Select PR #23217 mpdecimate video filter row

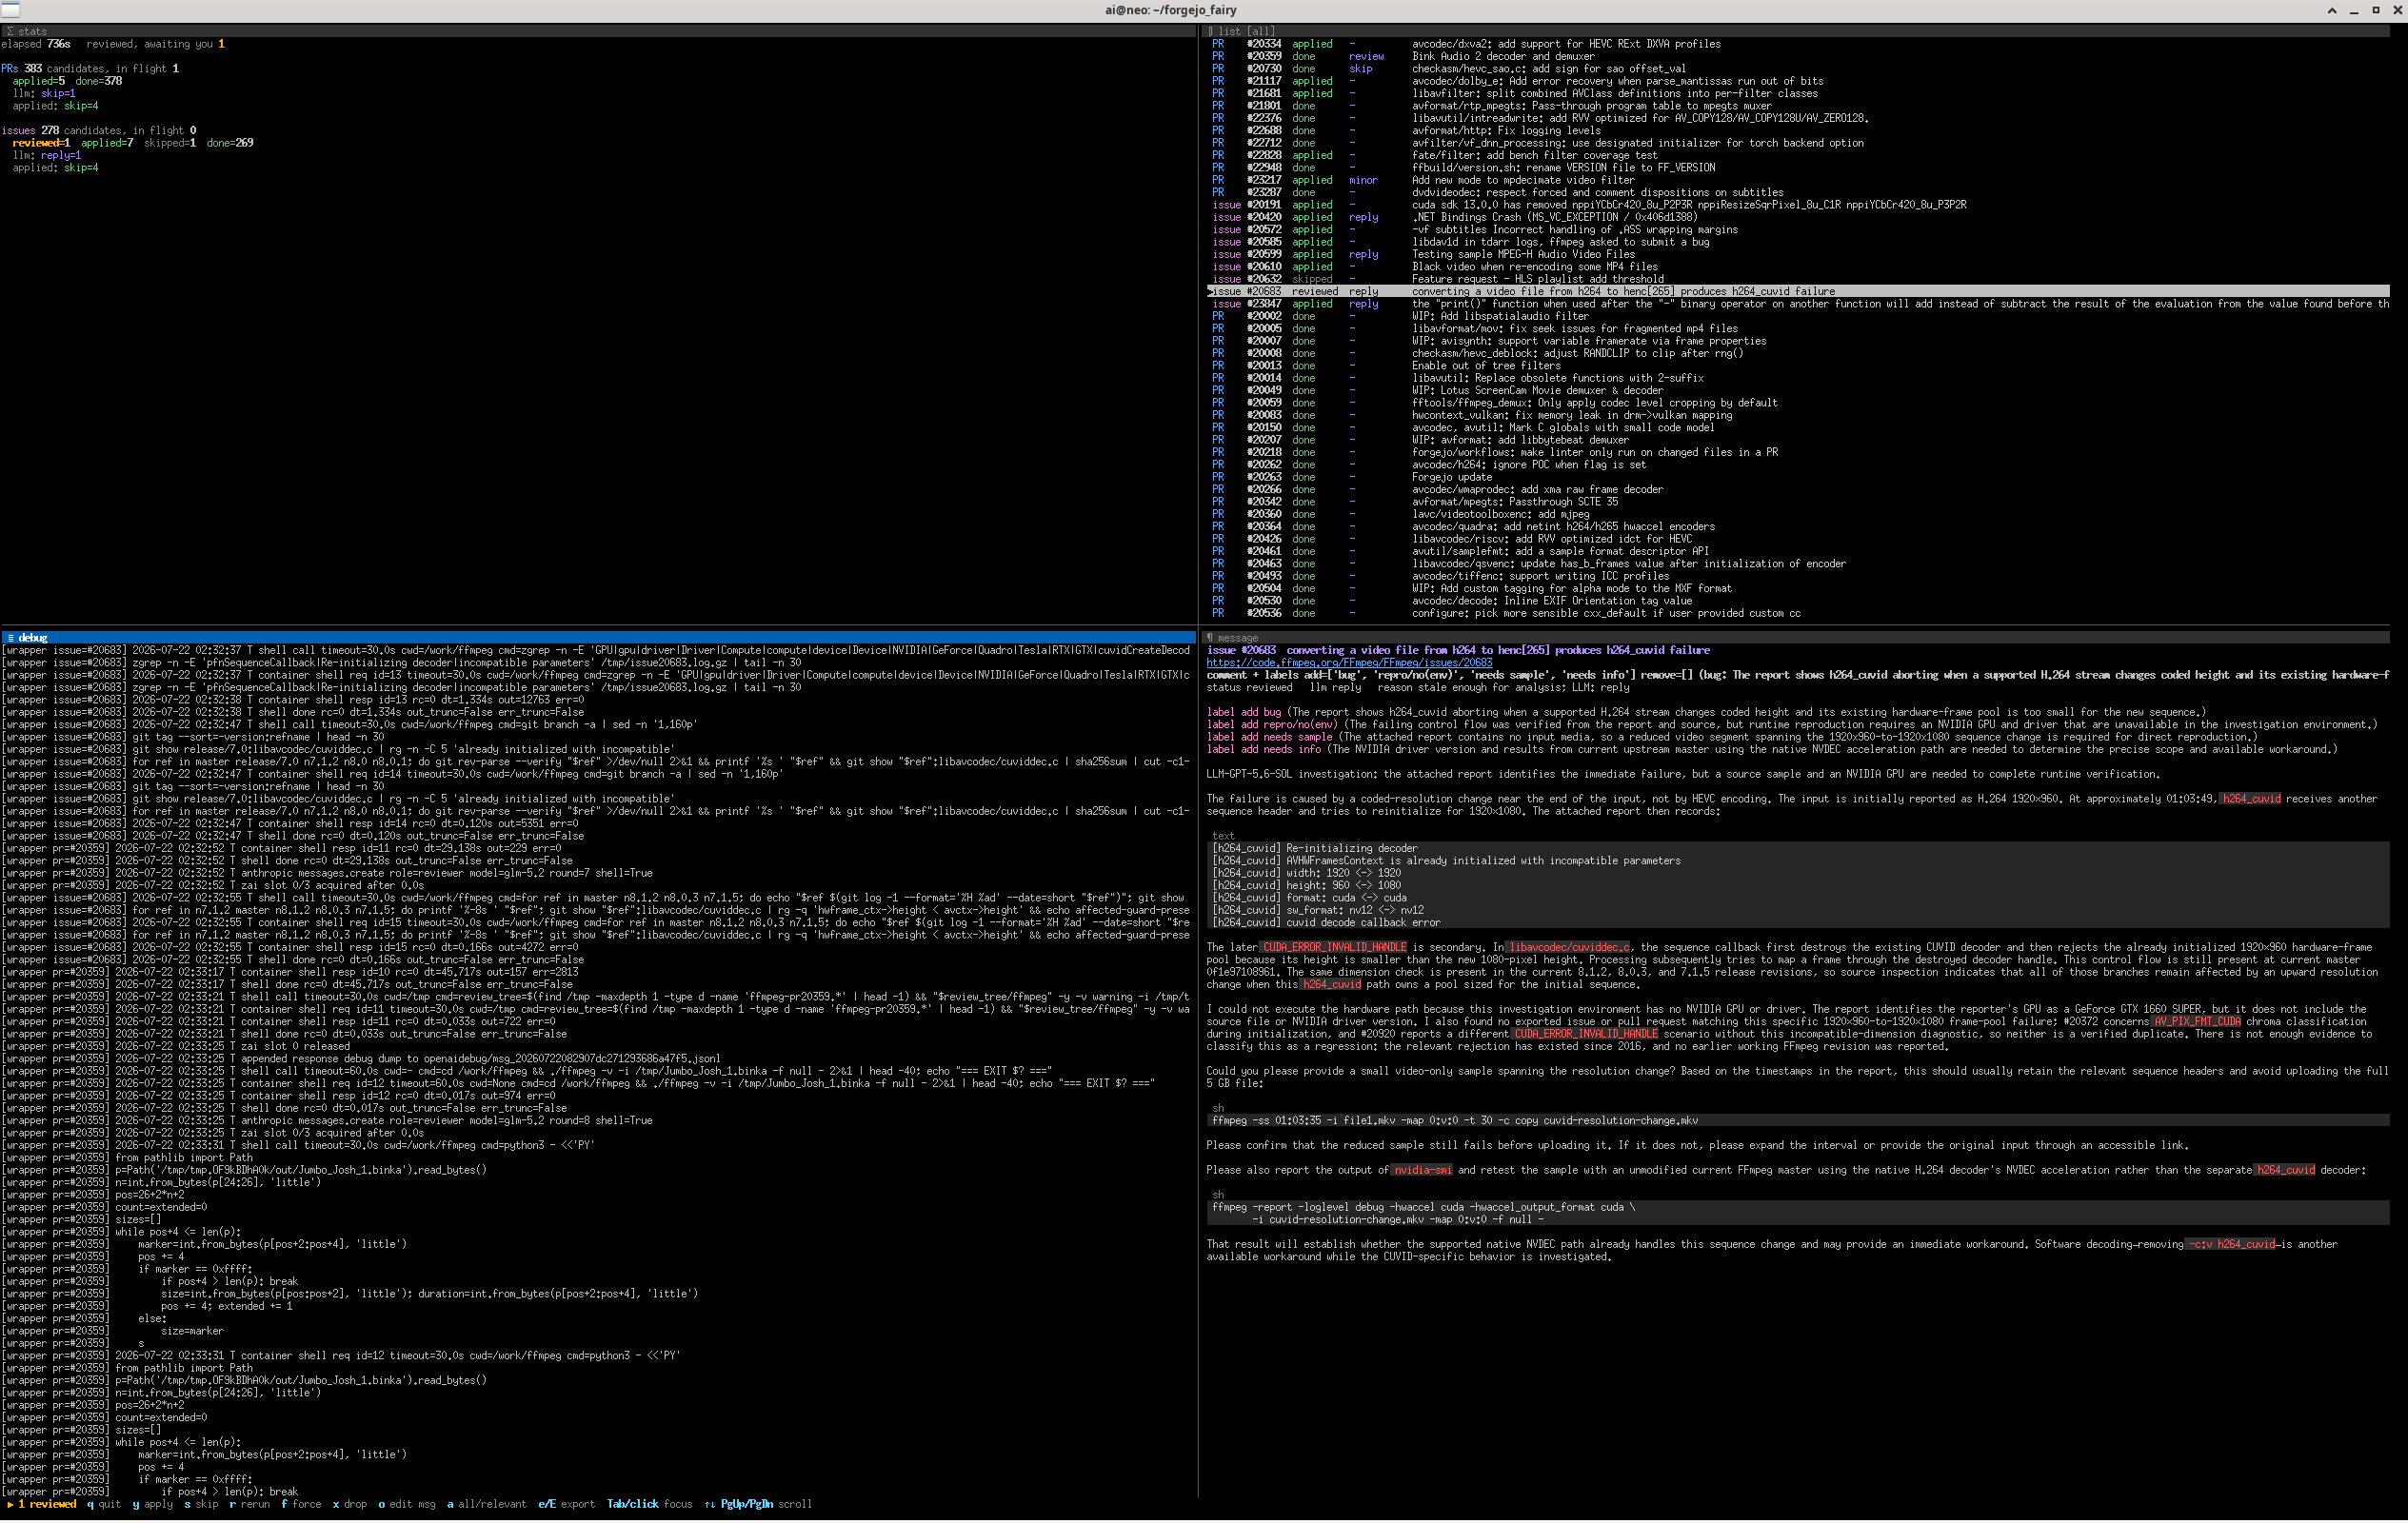pyautogui.click(x=1797, y=181)
